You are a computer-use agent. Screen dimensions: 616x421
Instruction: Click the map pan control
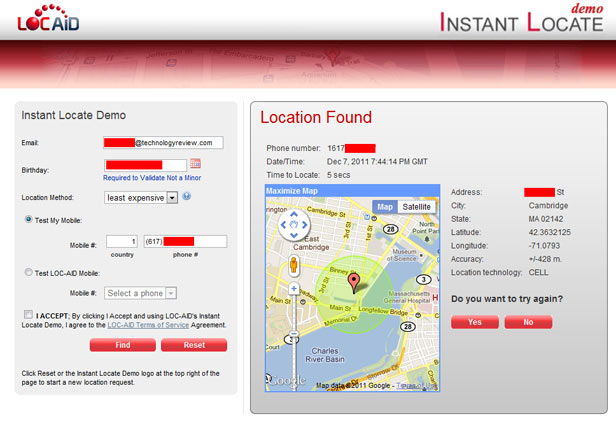pyautogui.click(x=293, y=225)
